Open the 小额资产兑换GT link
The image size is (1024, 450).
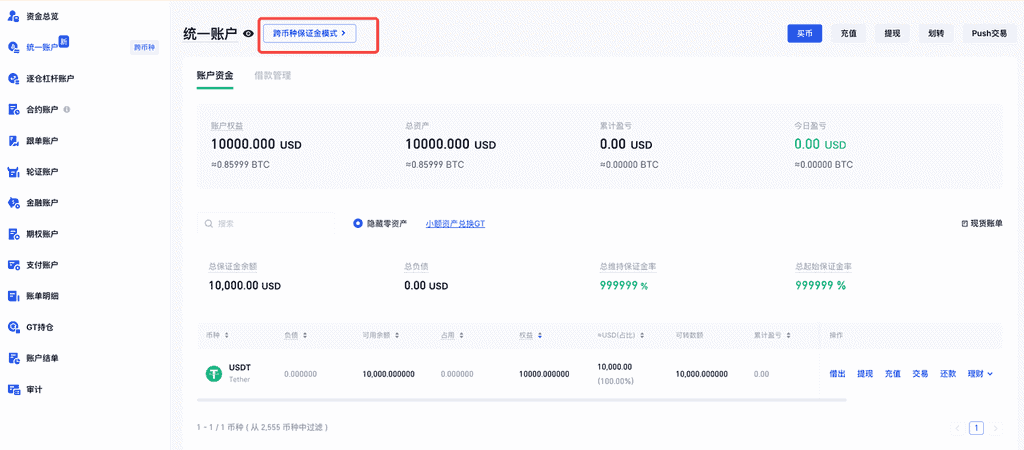[455, 223]
